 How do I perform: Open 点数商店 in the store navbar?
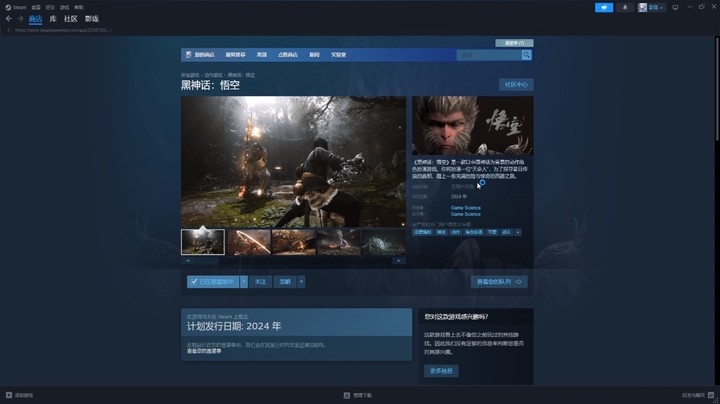tap(288, 55)
